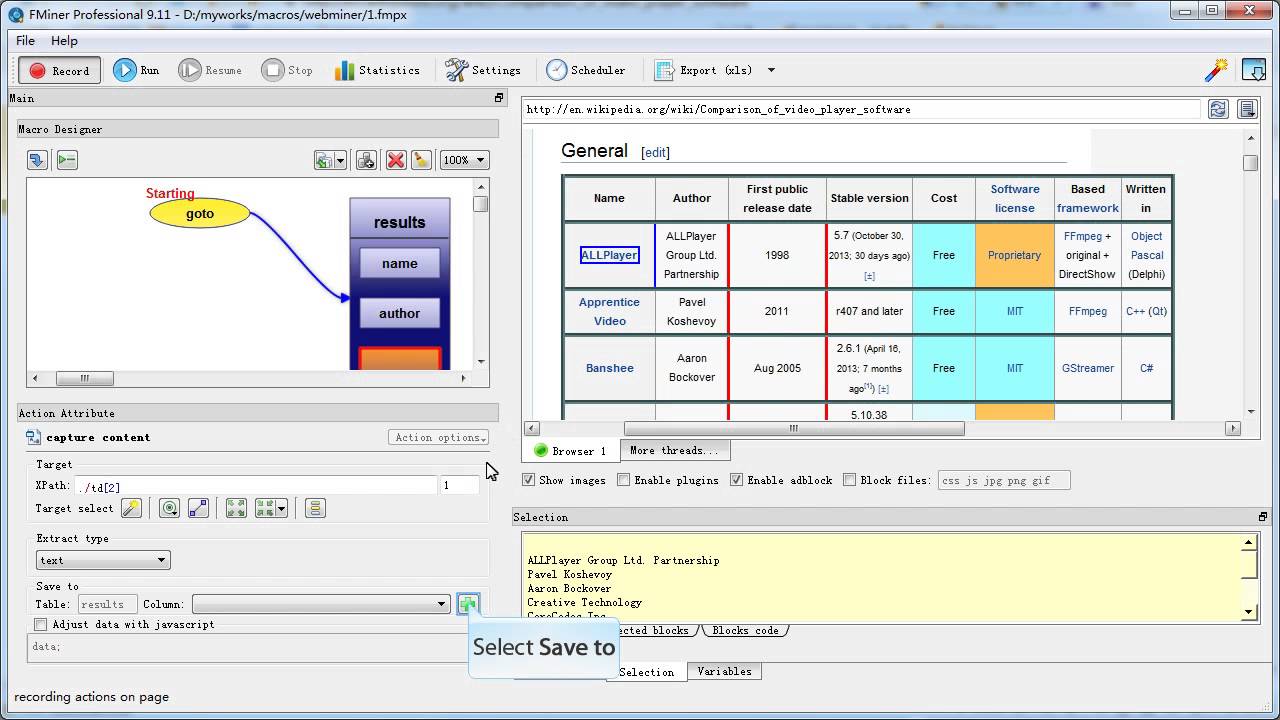Image resolution: width=1280 pixels, height=720 pixels.
Task: Click the green plus add column icon
Action: click(x=467, y=603)
